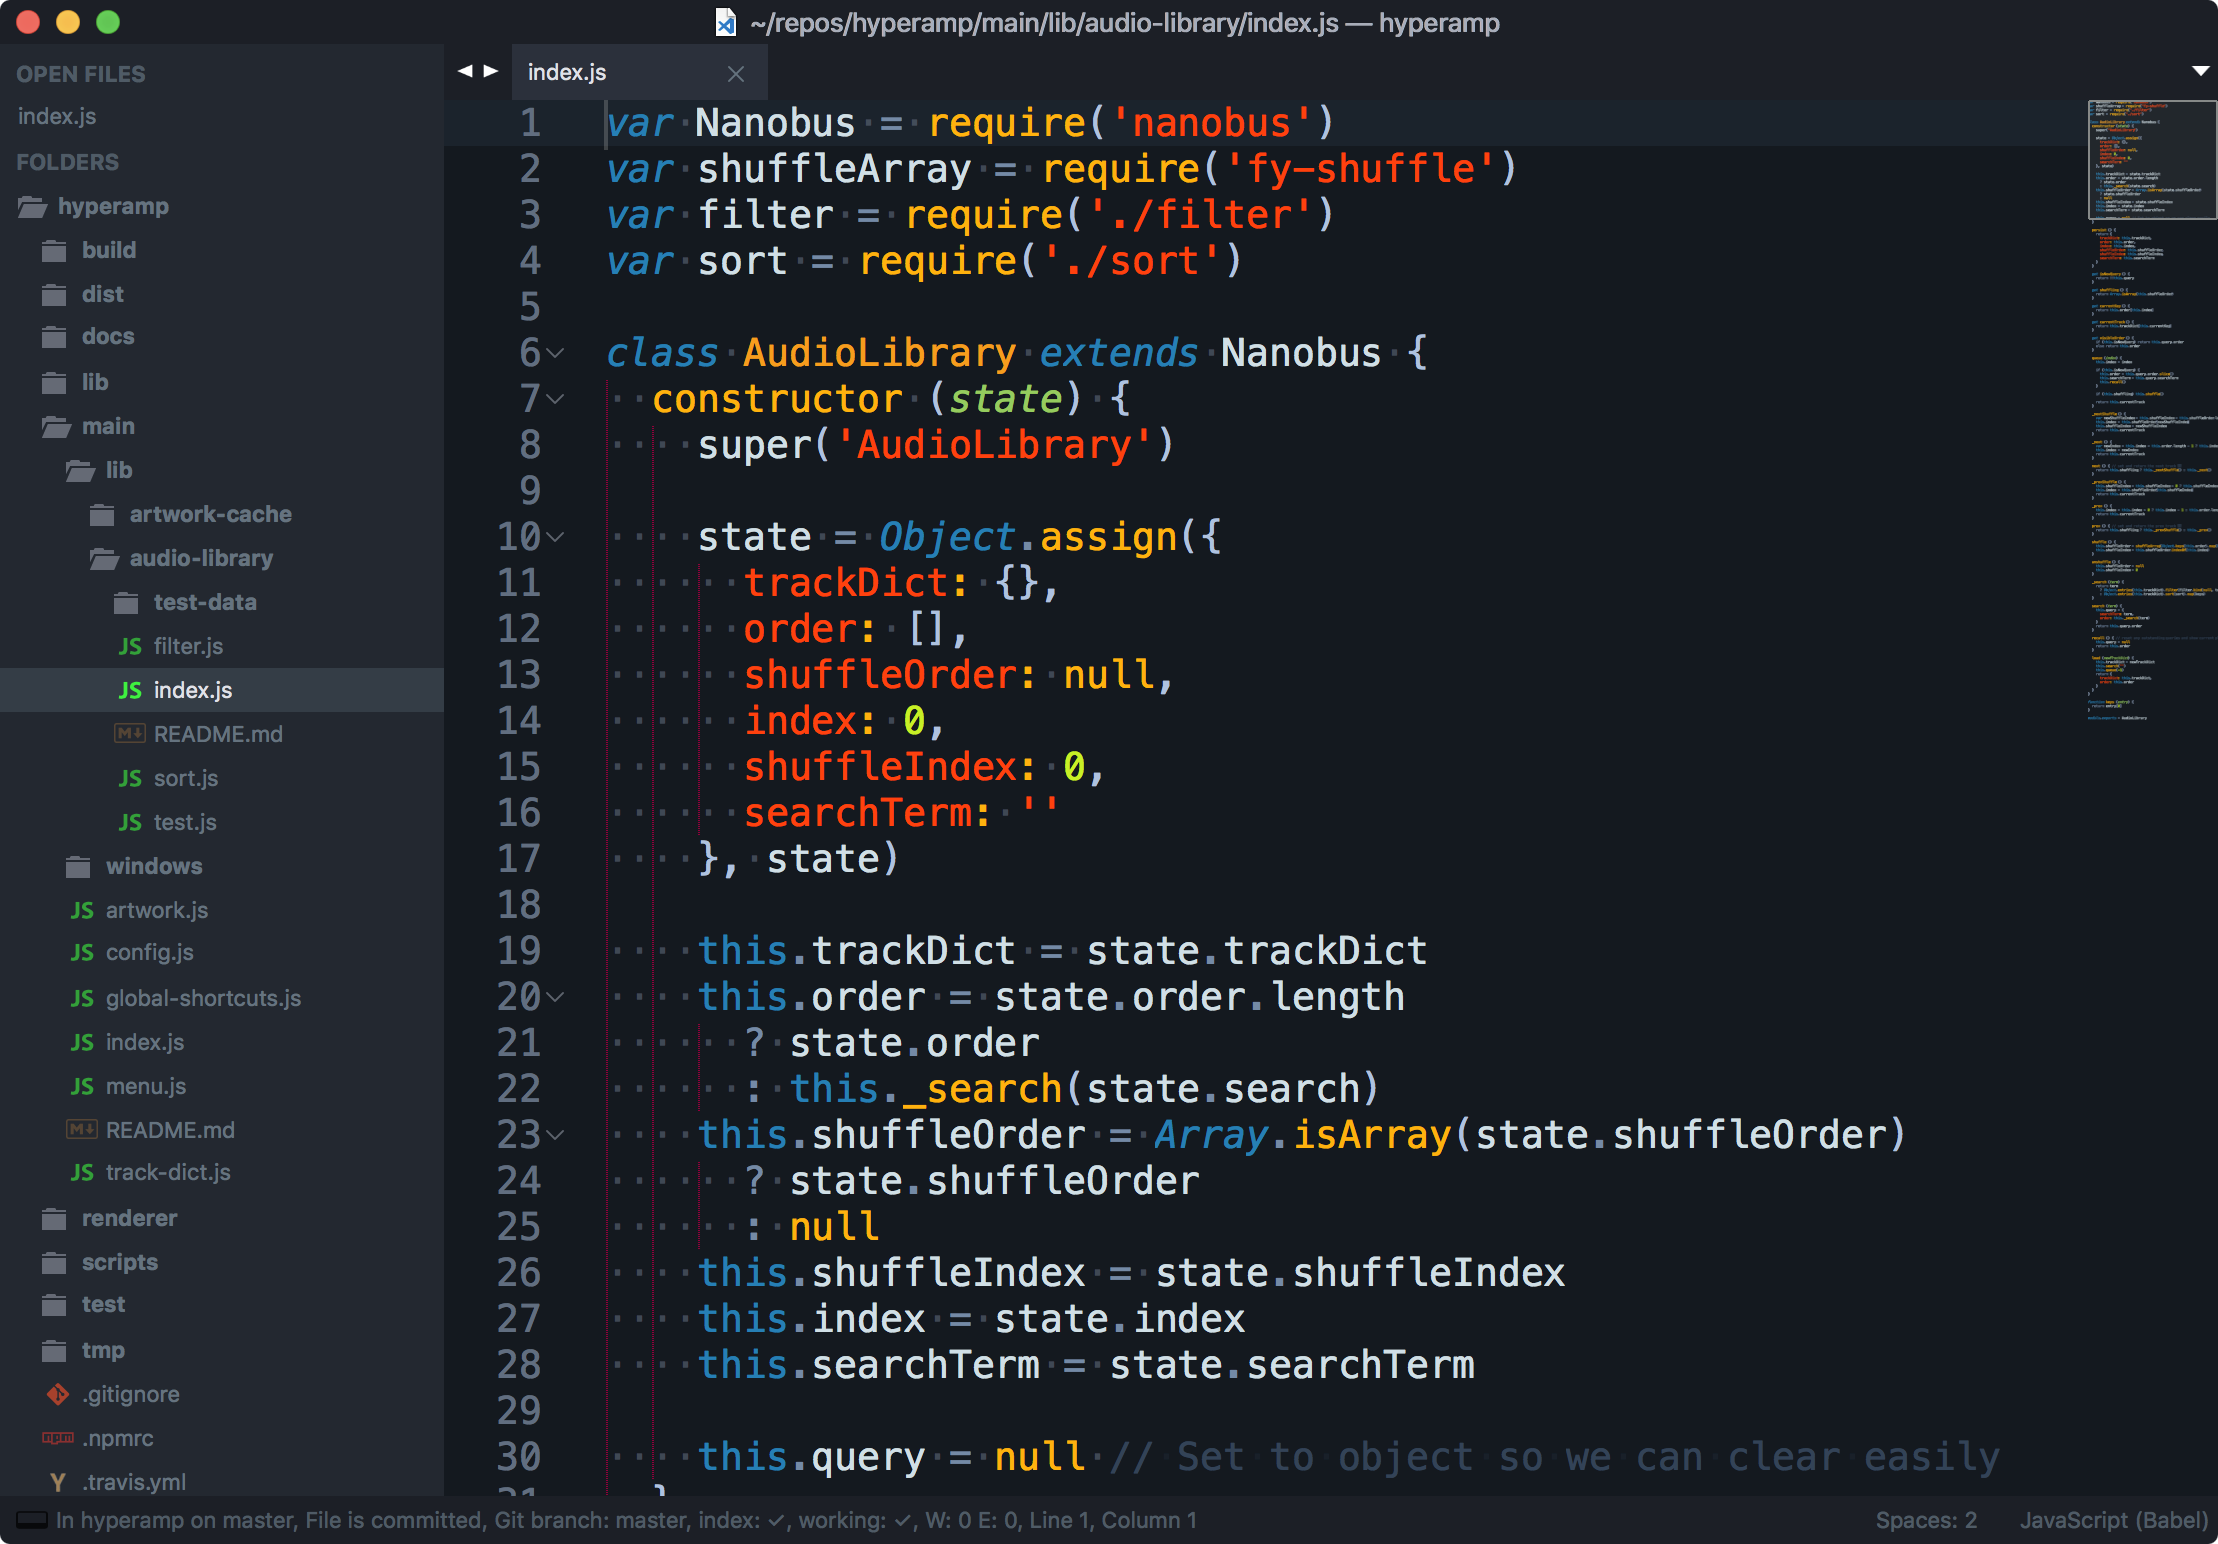The height and width of the screenshot is (1544, 2218).
Task: Open the tab overflow dropdown at top right
Action: 2200,71
